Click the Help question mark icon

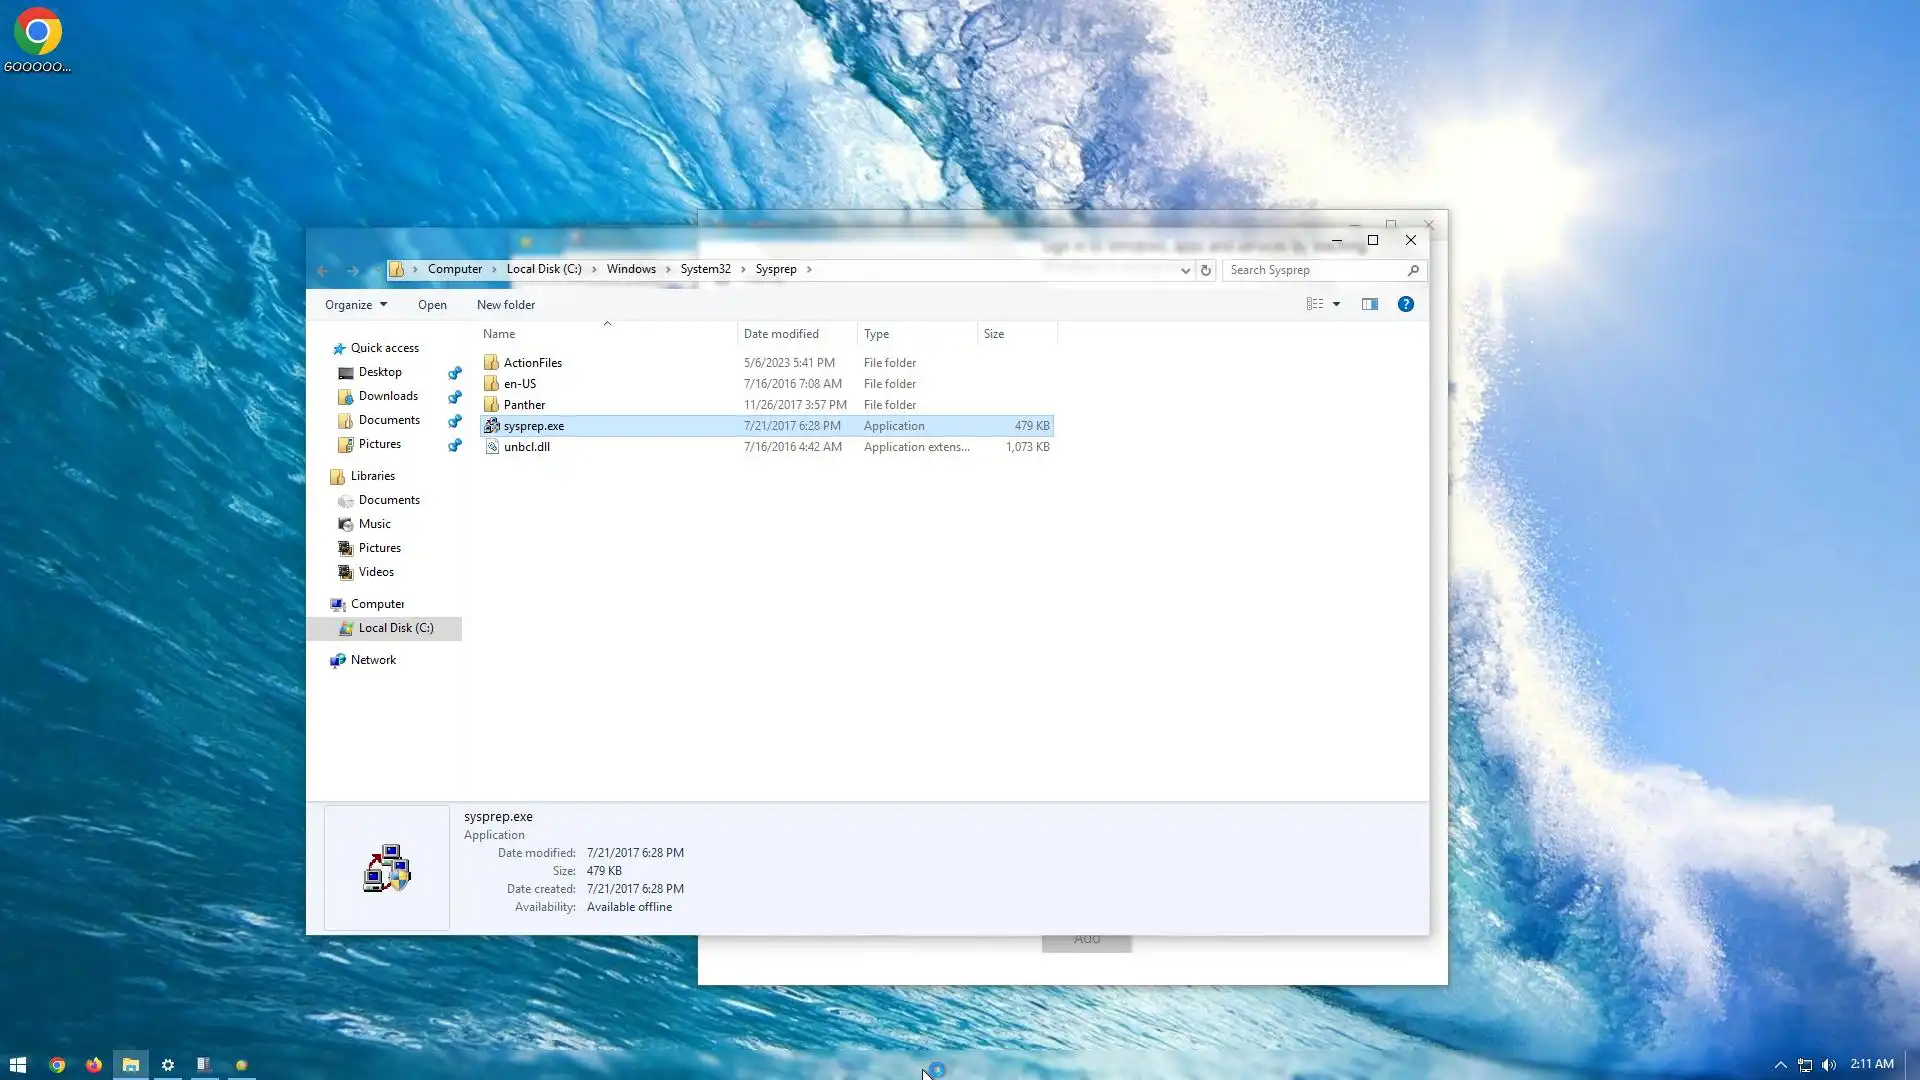pyautogui.click(x=1405, y=304)
